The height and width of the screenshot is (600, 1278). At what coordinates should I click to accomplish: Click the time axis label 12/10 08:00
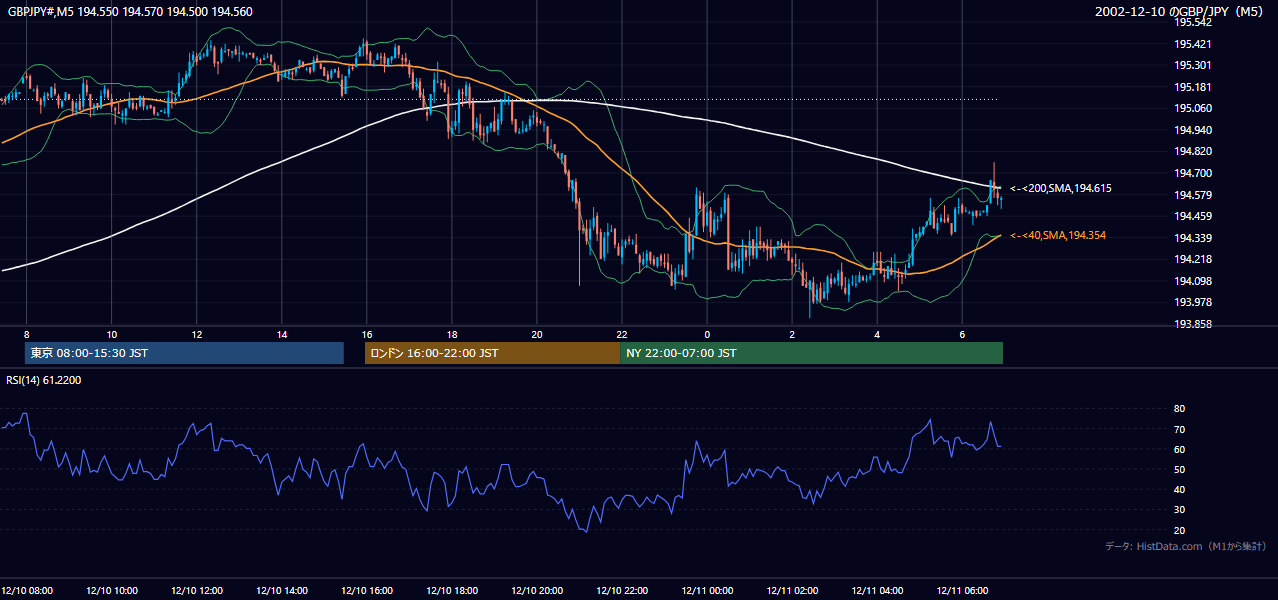coord(27,591)
